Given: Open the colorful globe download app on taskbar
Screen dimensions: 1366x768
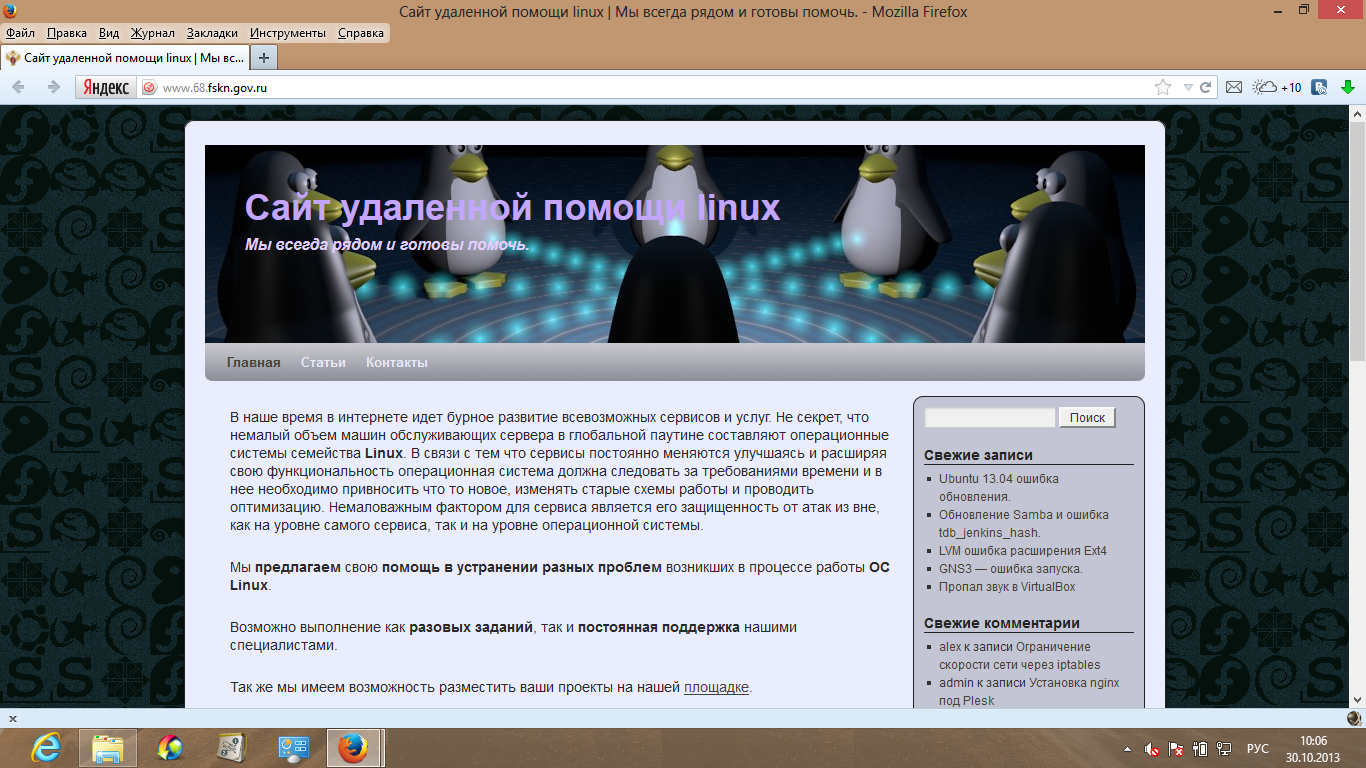Looking at the screenshot, I should coord(170,748).
